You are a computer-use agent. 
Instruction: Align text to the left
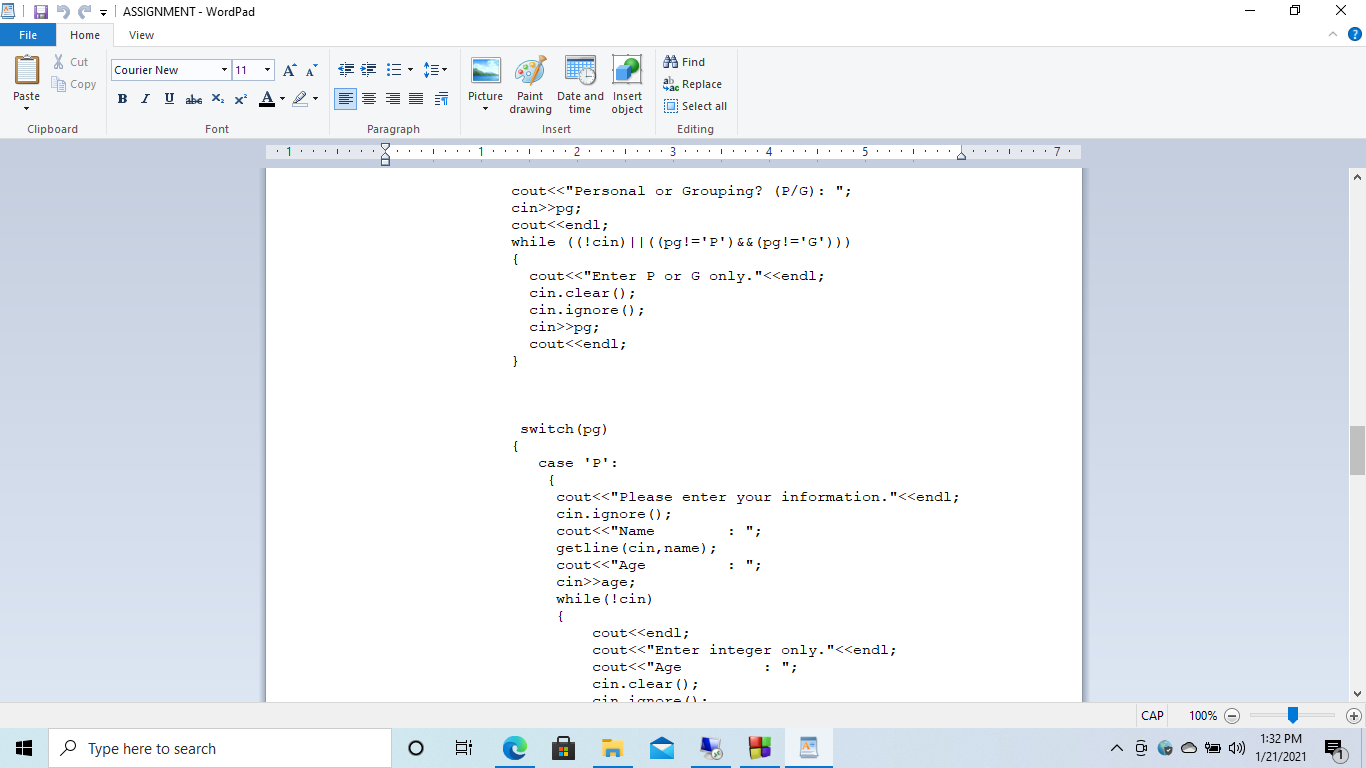[x=345, y=99]
